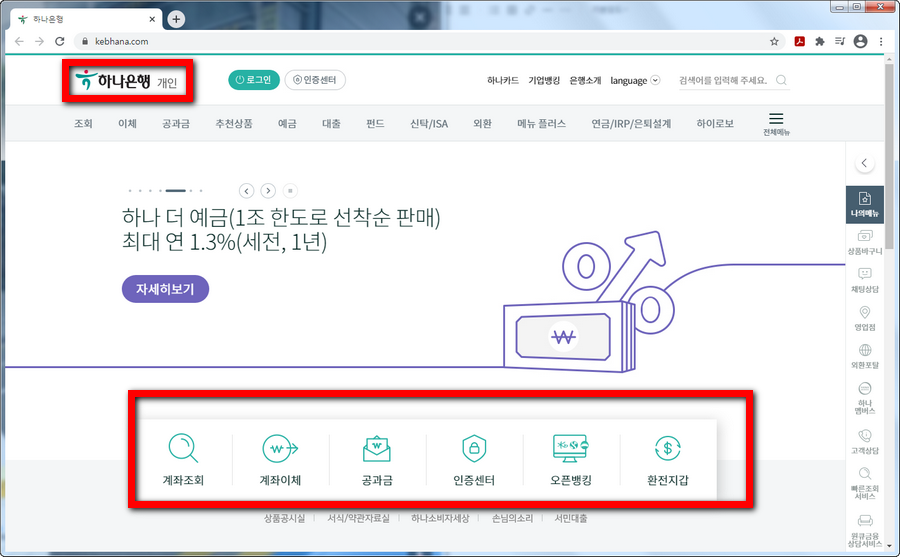Open 빠른조회서비스 sidebar icon

pyautogui.click(x=865, y=483)
